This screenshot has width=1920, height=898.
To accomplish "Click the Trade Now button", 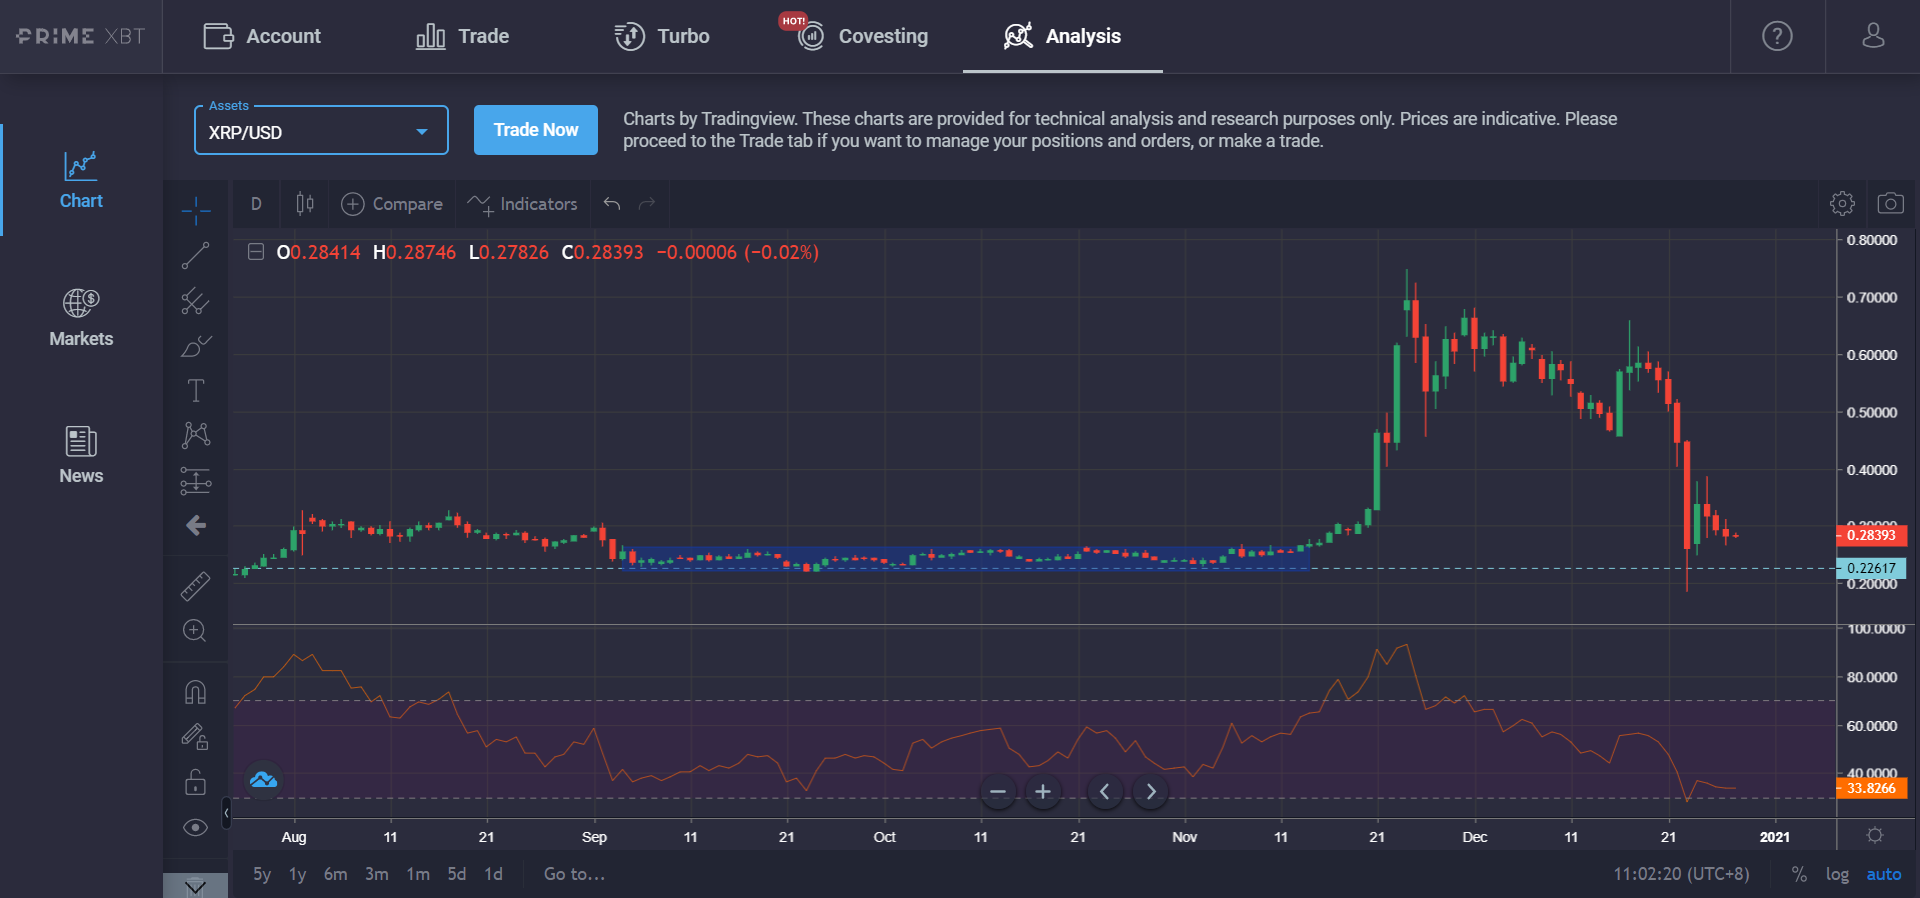I will (x=536, y=130).
